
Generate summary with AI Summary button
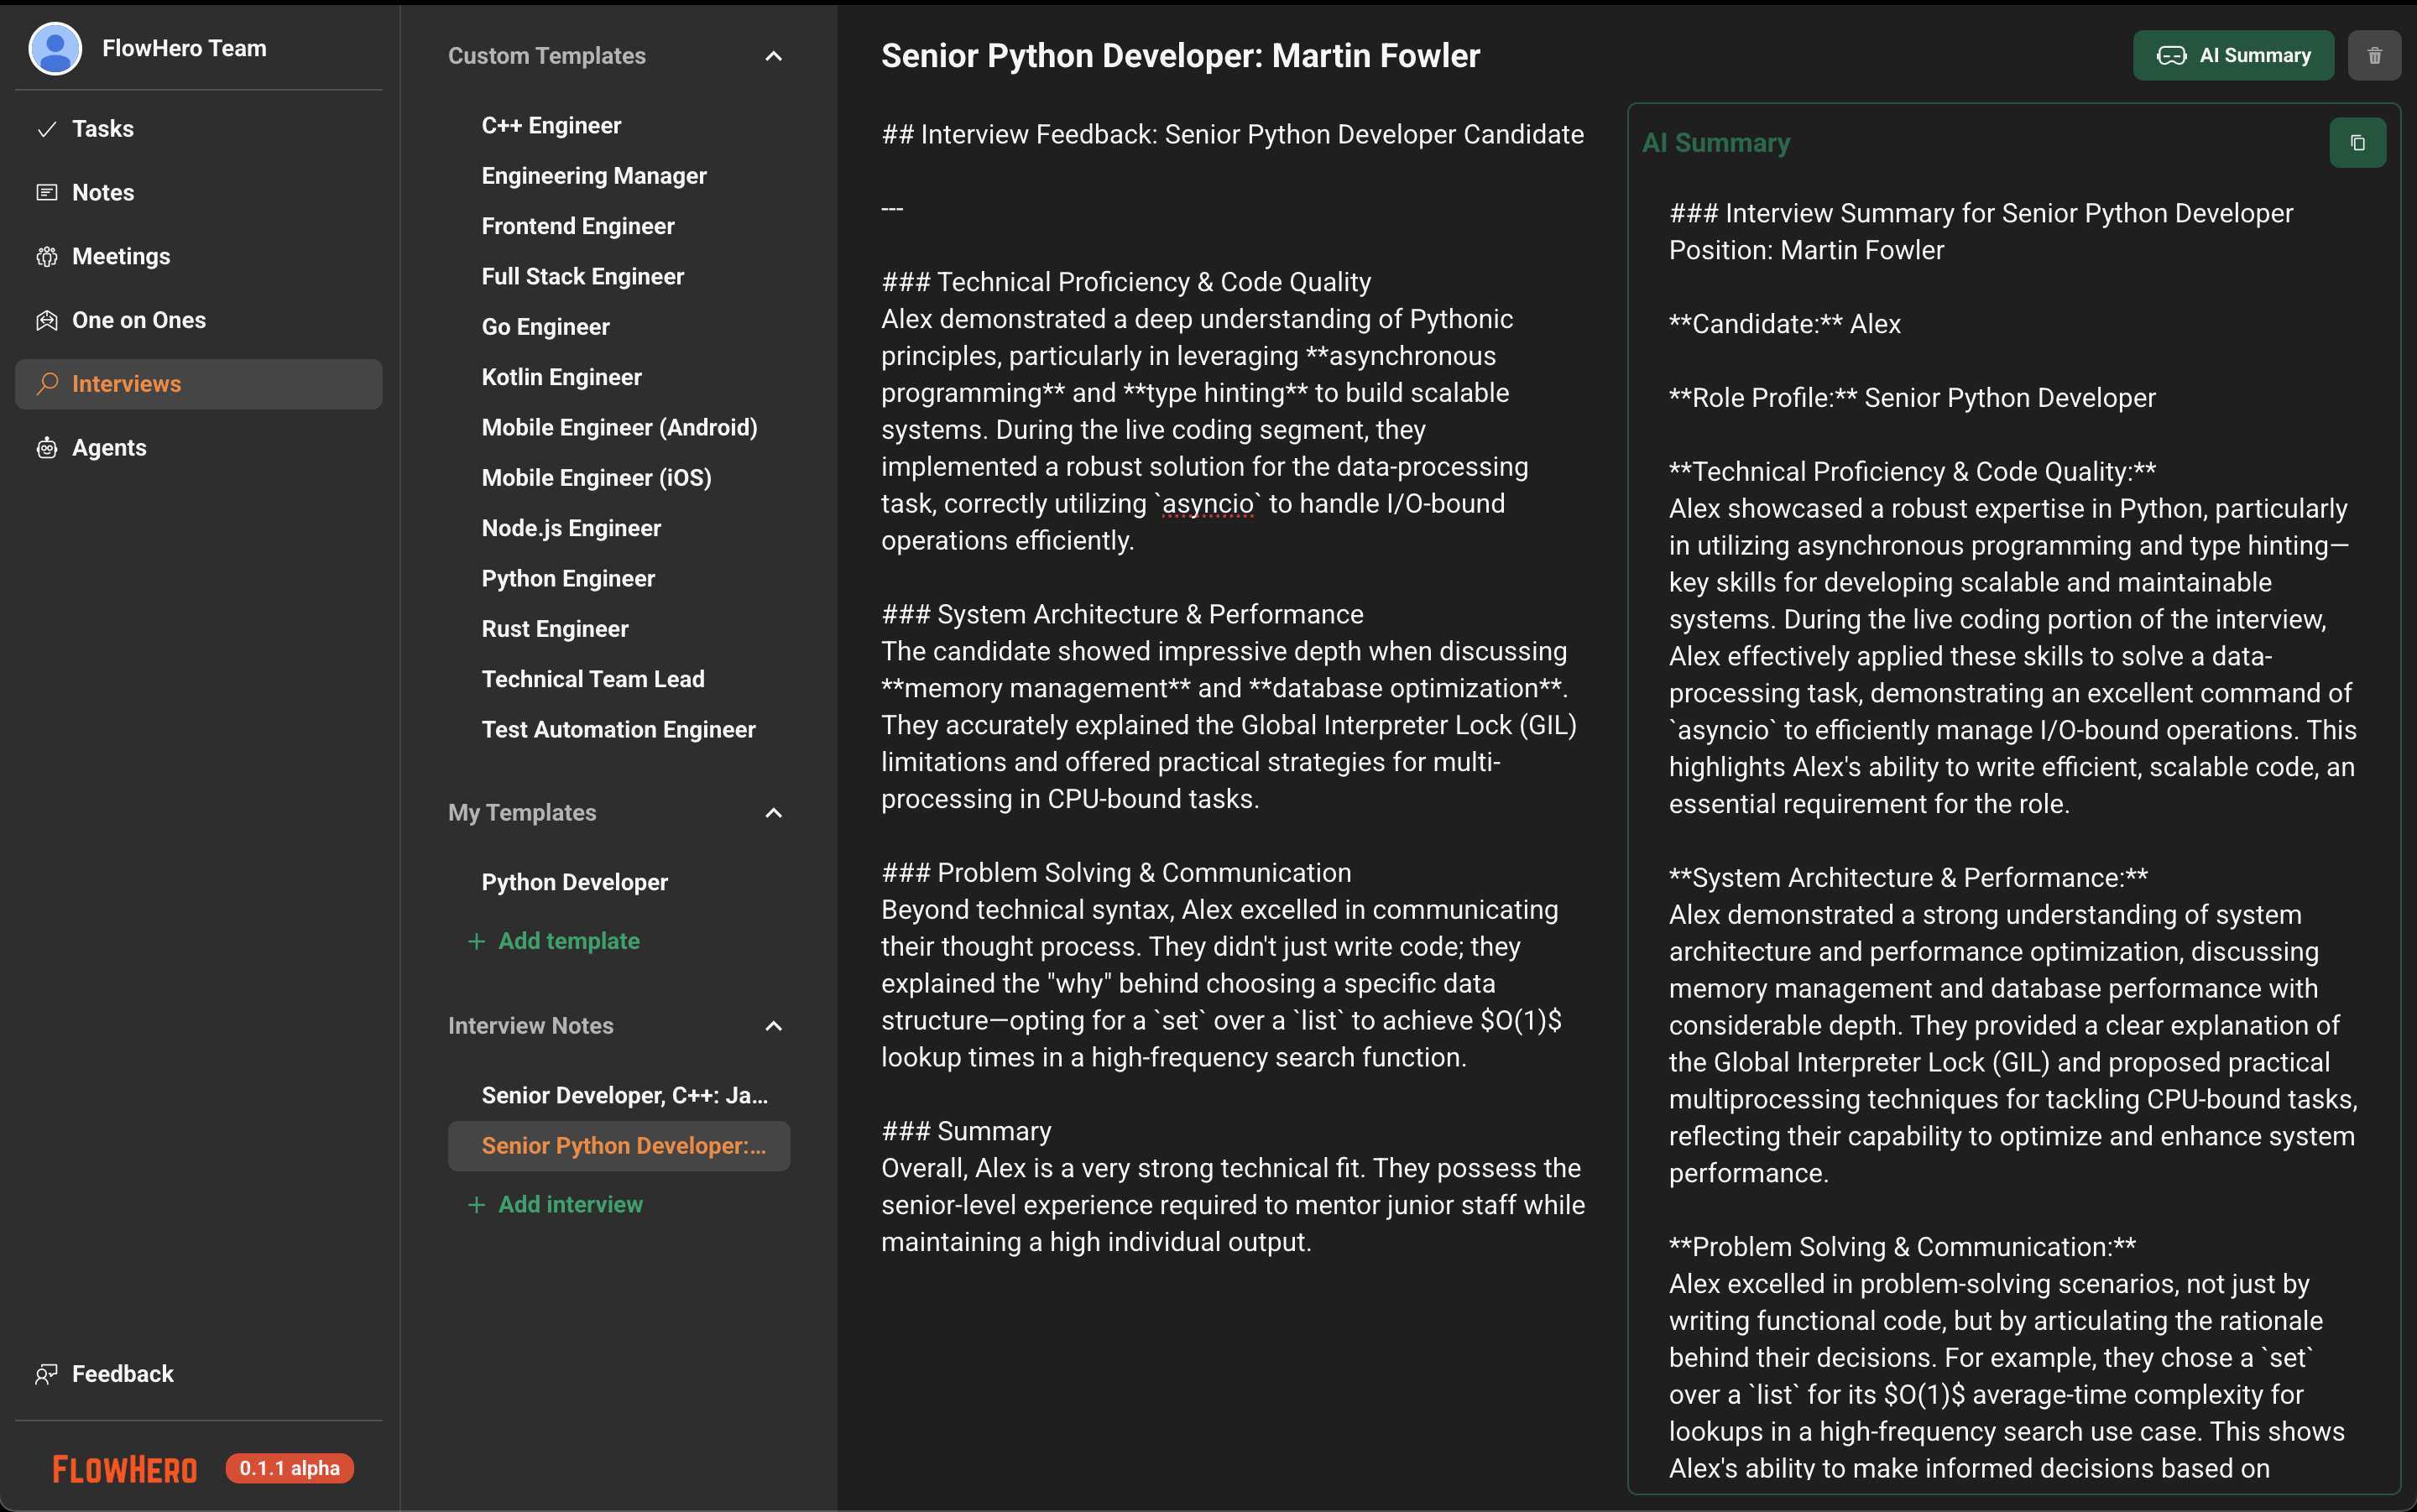click(2233, 55)
